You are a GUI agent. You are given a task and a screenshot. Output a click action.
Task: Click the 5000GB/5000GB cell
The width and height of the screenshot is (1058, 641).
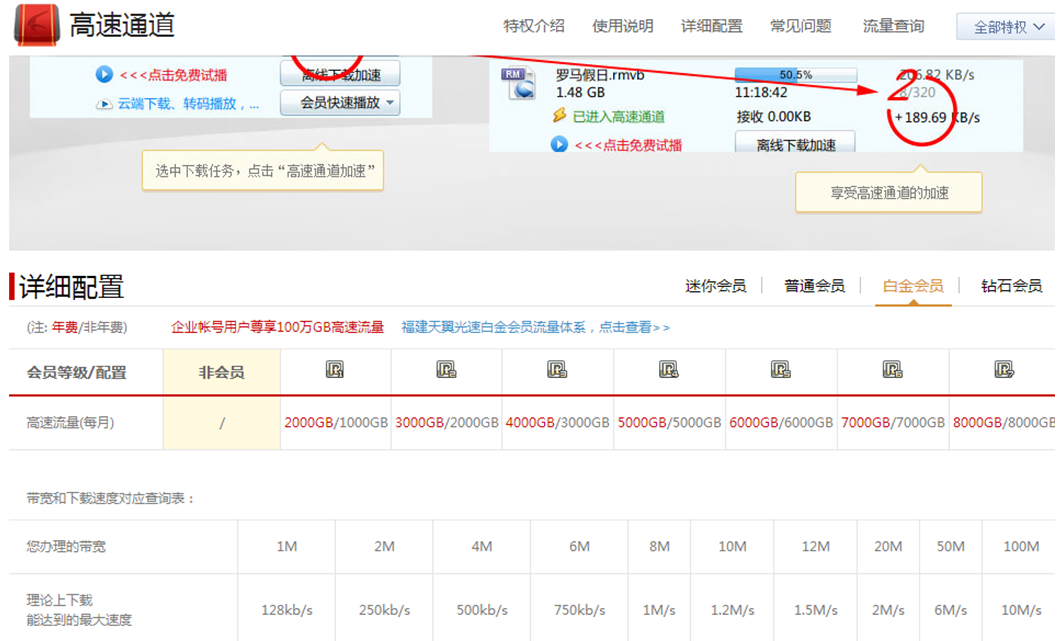click(669, 422)
